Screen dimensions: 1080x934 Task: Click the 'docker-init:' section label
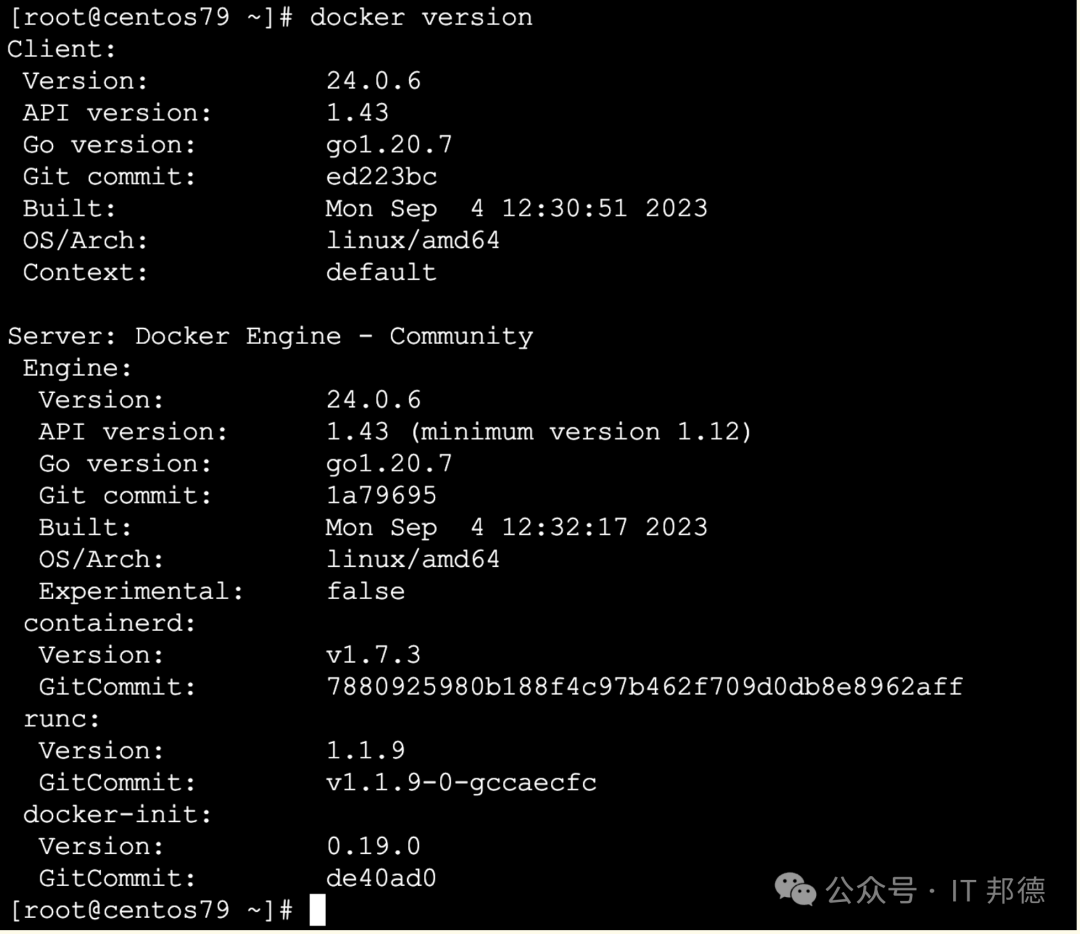[117, 814]
